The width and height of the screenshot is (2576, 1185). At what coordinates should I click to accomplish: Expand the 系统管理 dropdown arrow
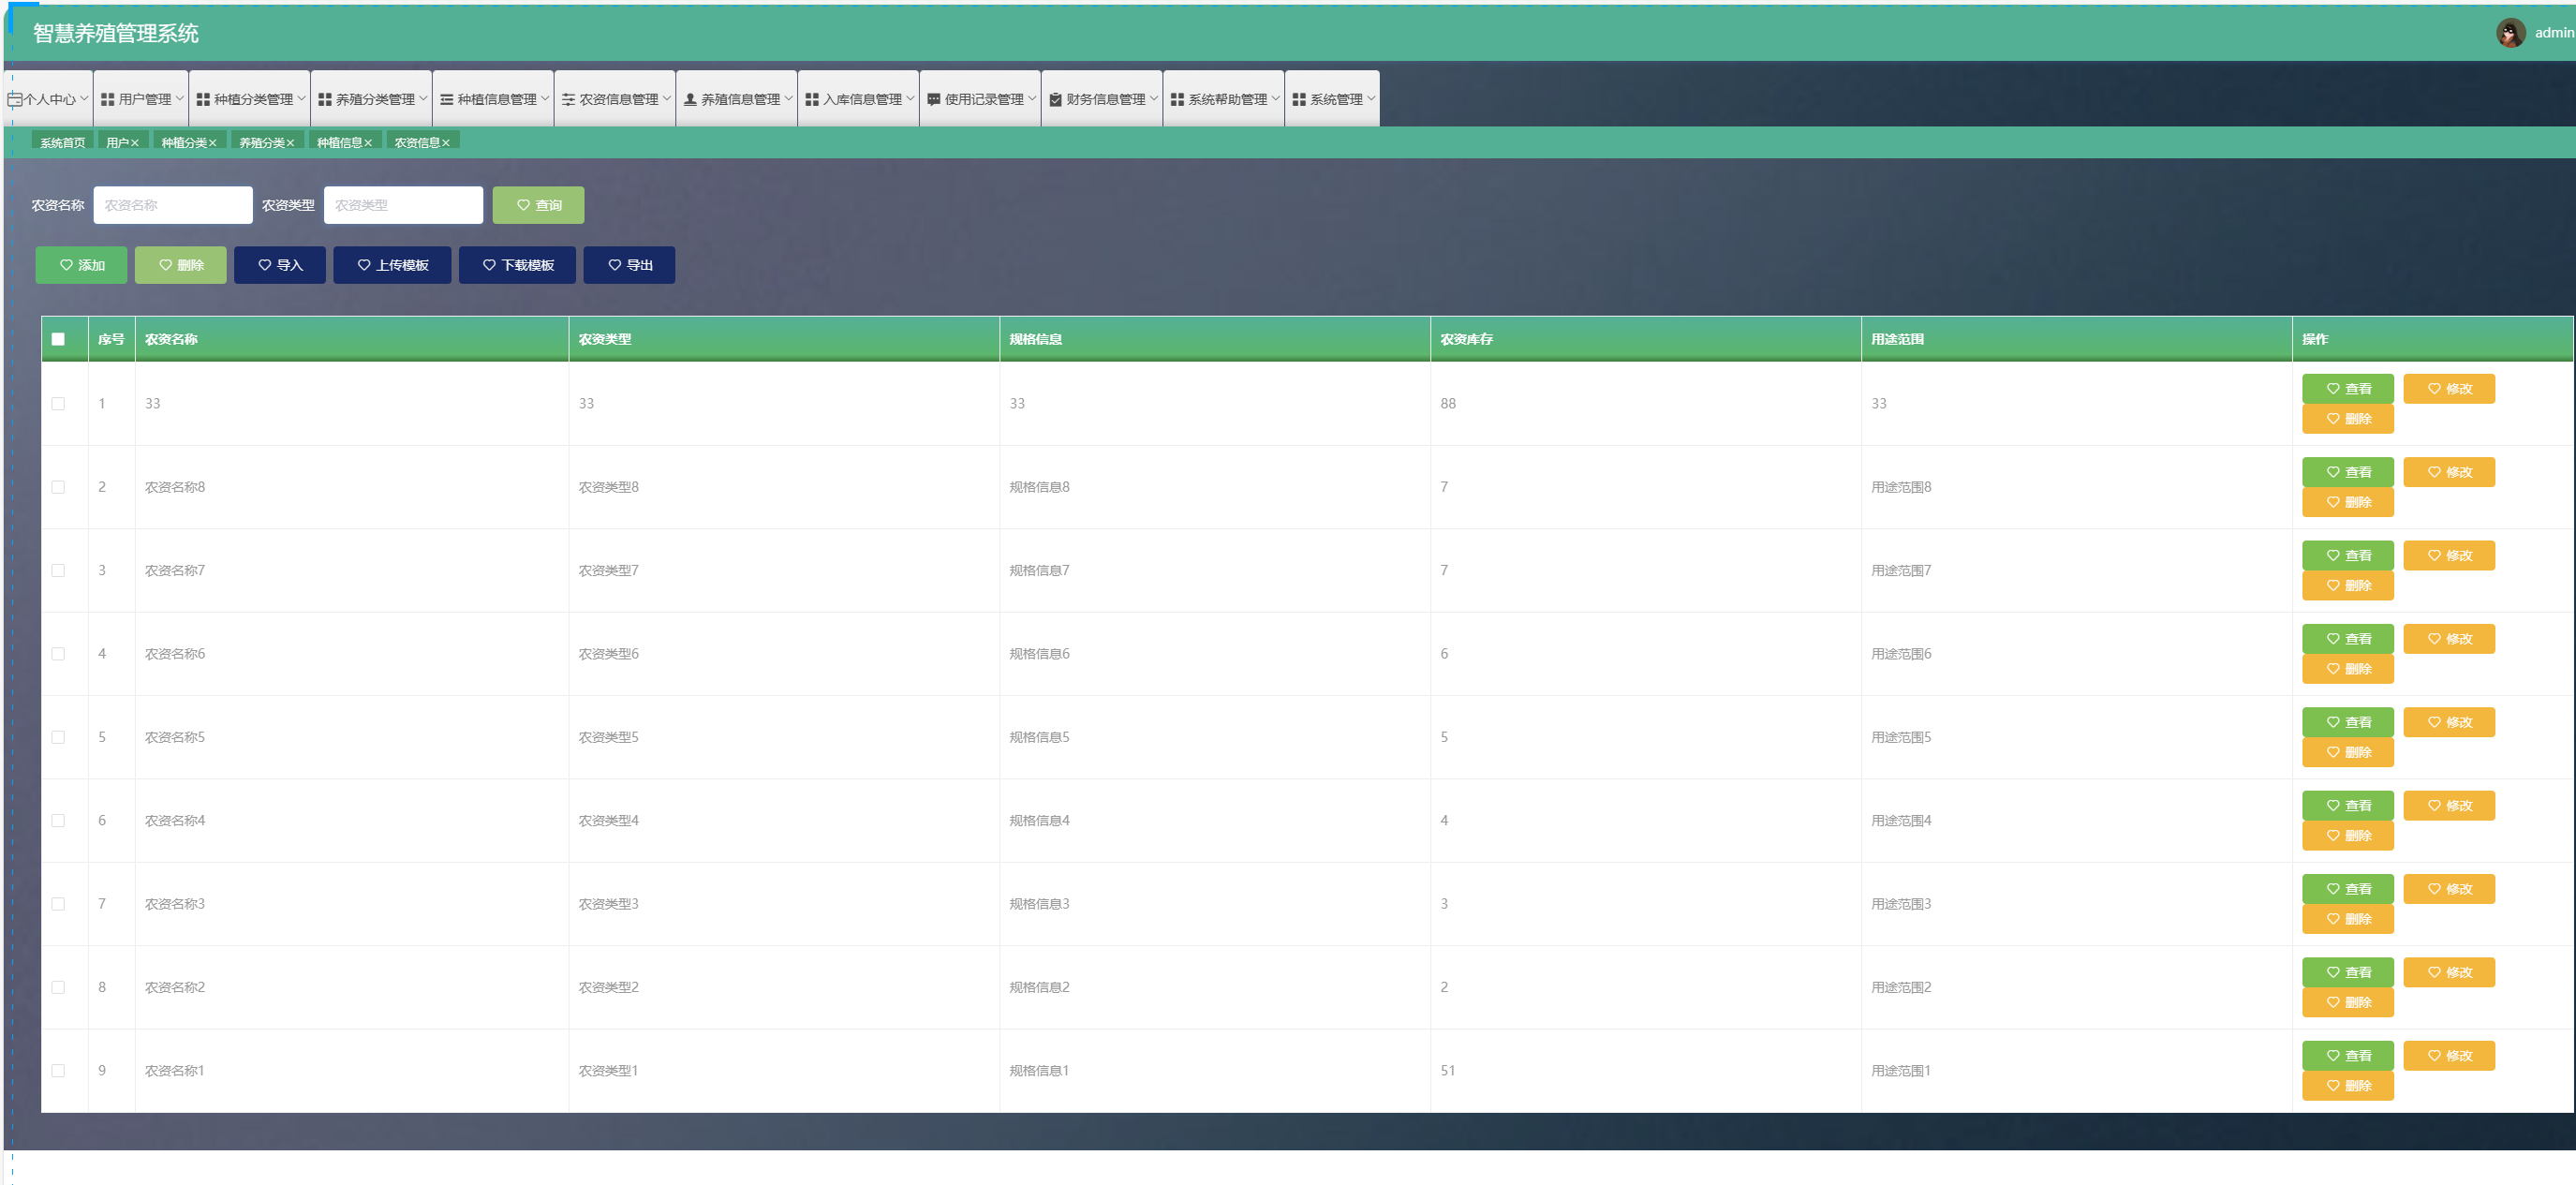pyautogui.click(x=1371, y=98)
